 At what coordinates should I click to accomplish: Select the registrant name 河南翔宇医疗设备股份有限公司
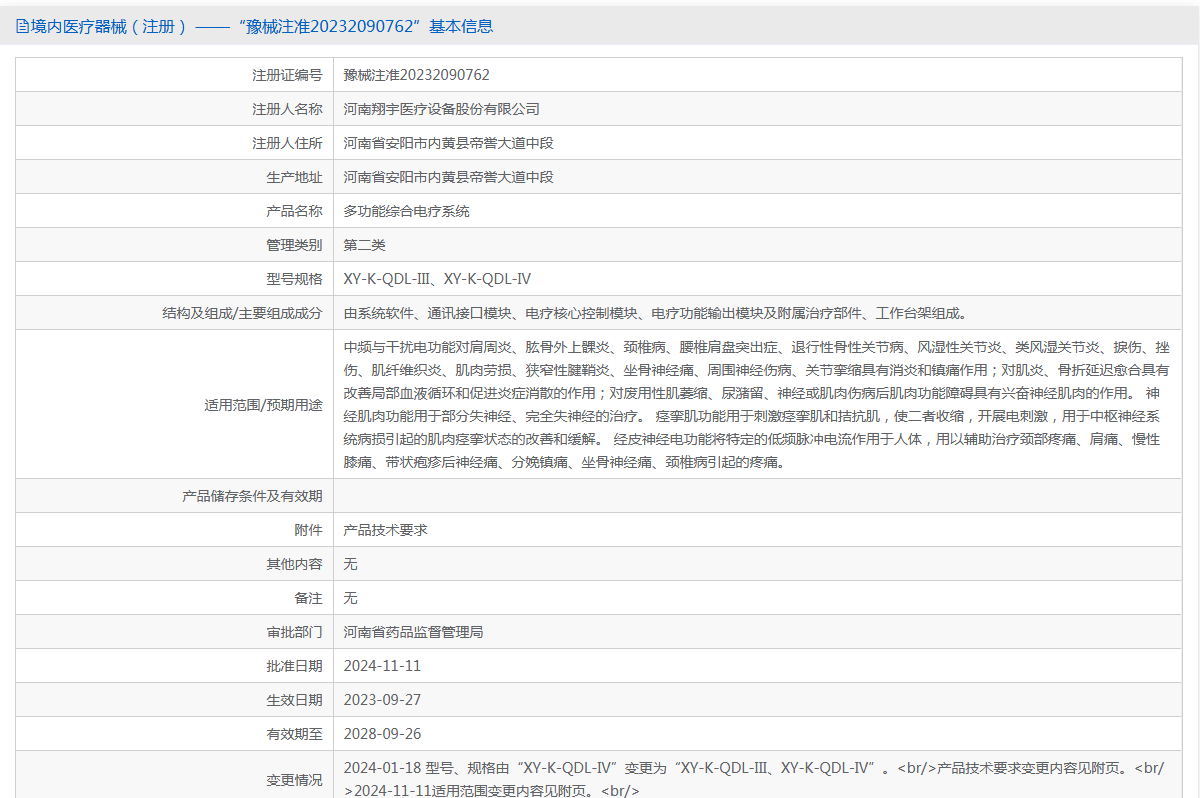441,109
